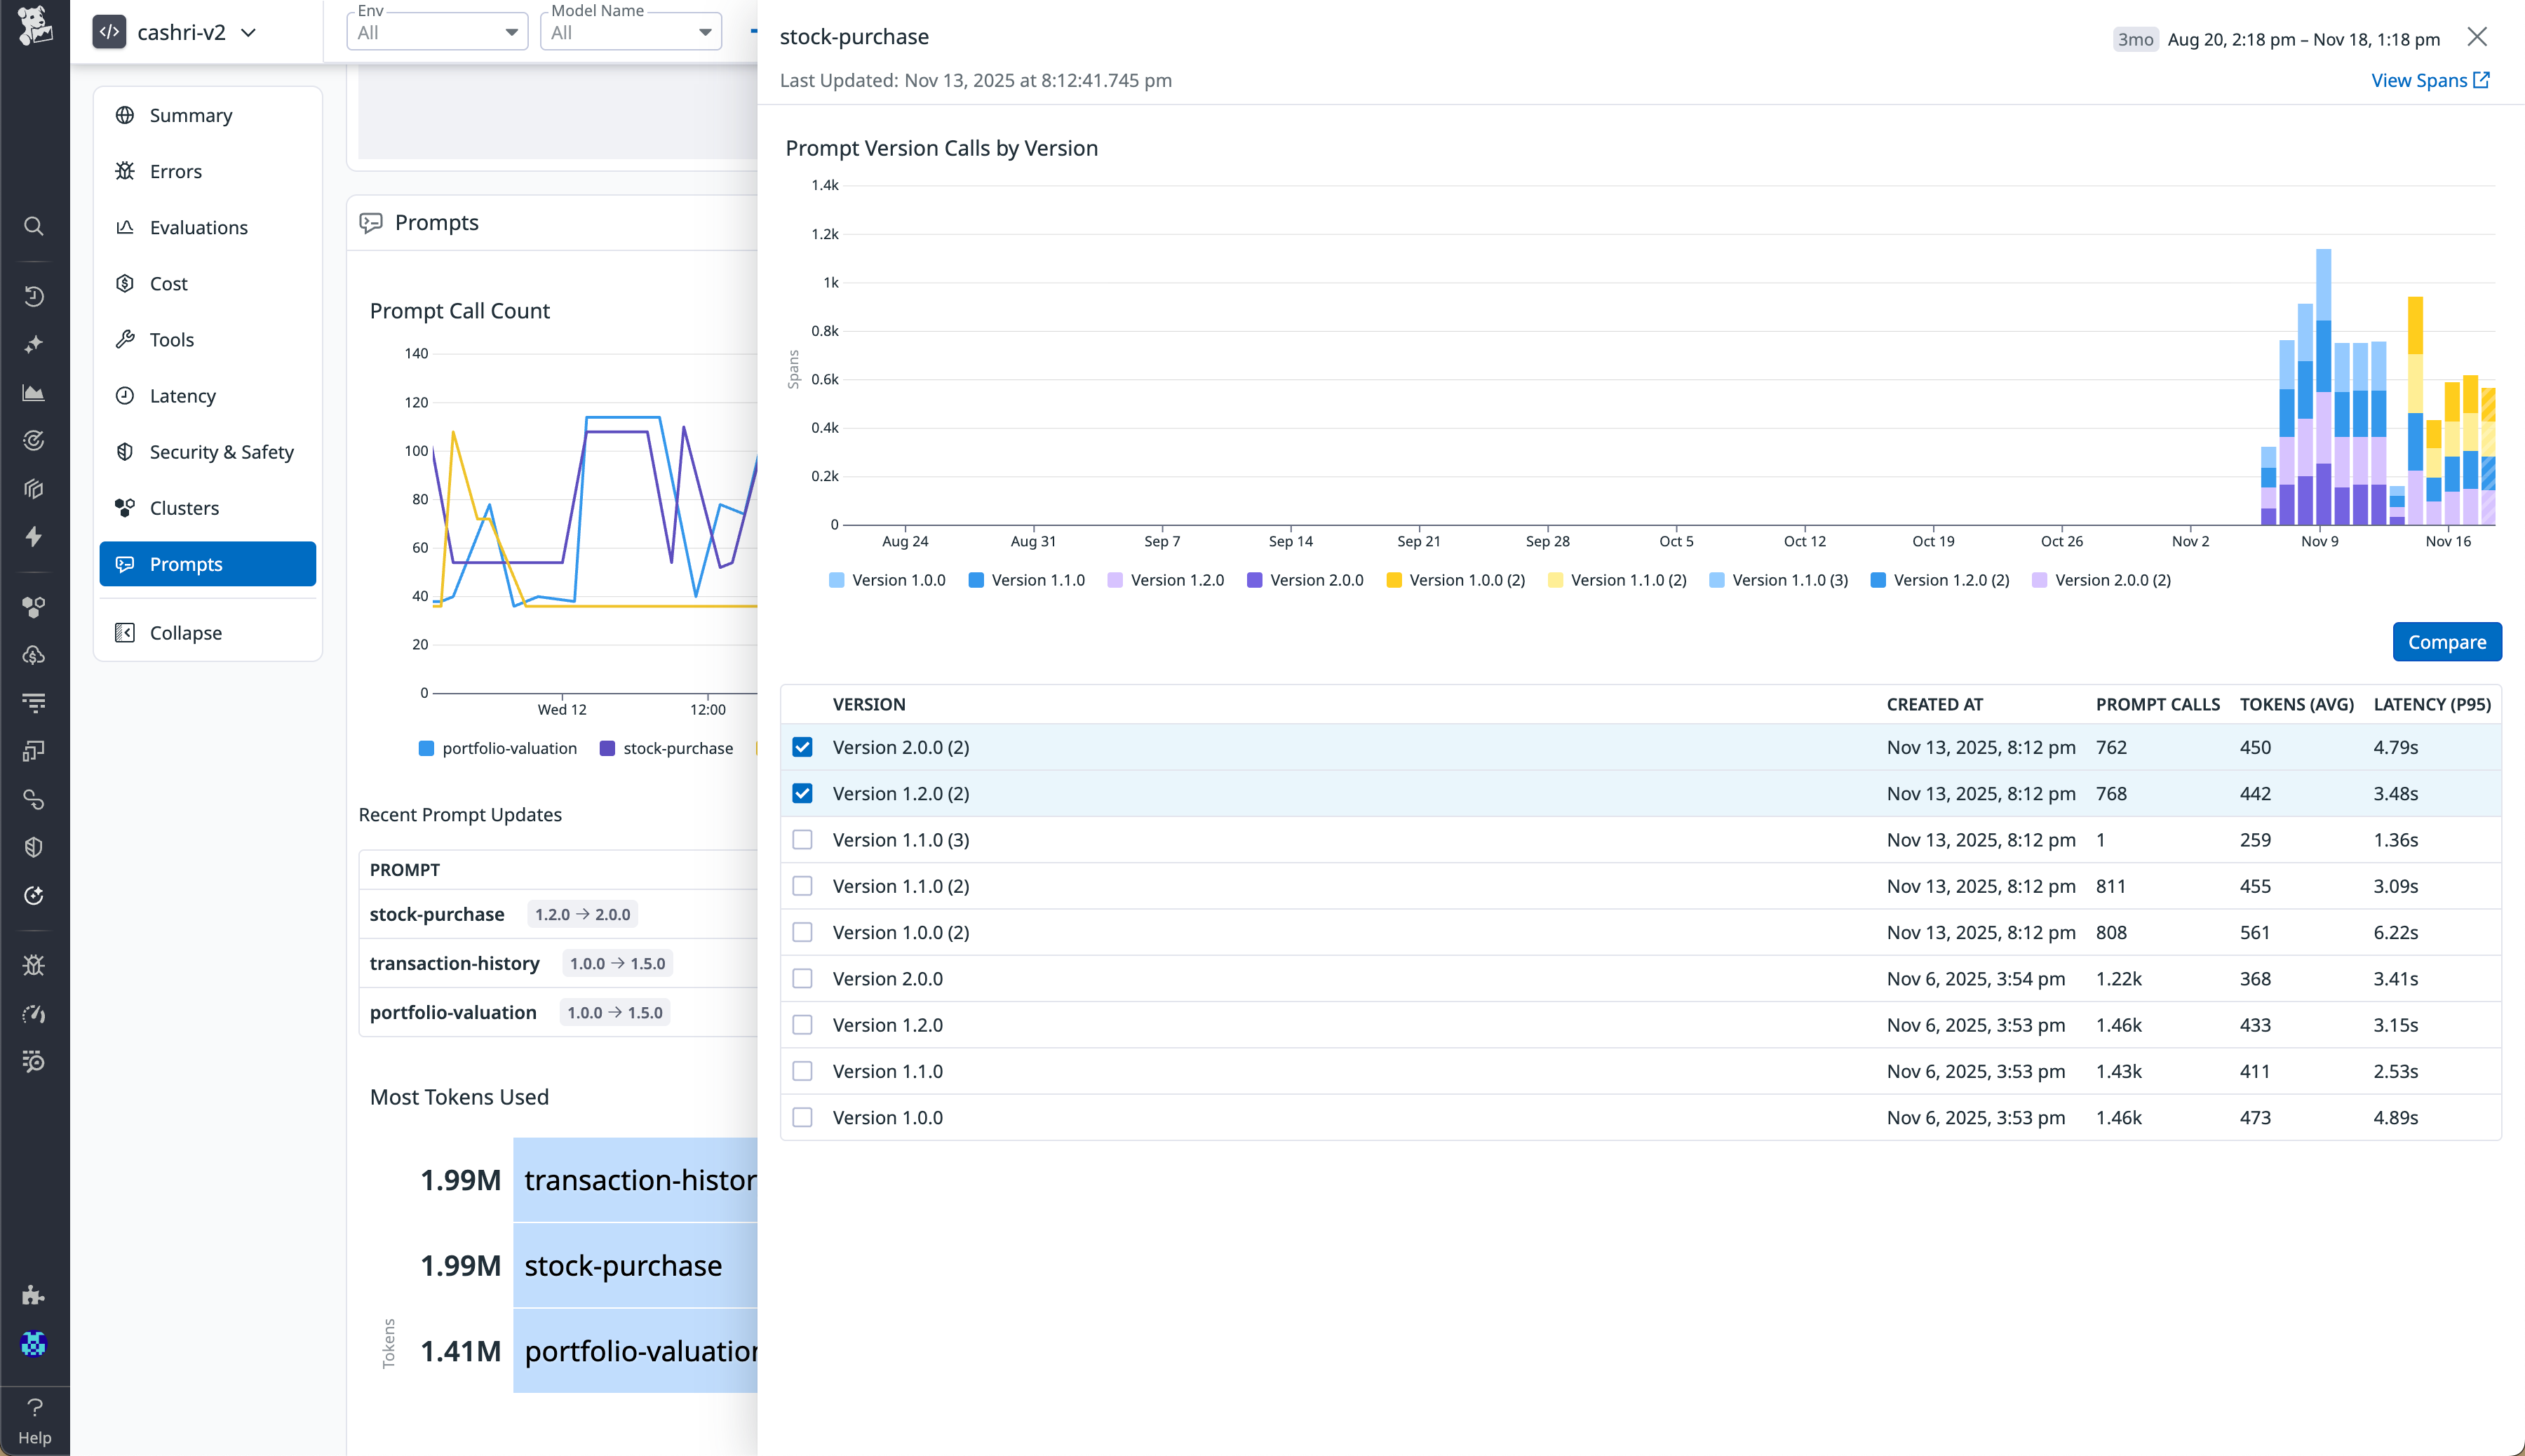Click the Bits AI sparkles icon in the sidebar
The height and width of the screenshot is (1456, 2525).
pos(34,343)
